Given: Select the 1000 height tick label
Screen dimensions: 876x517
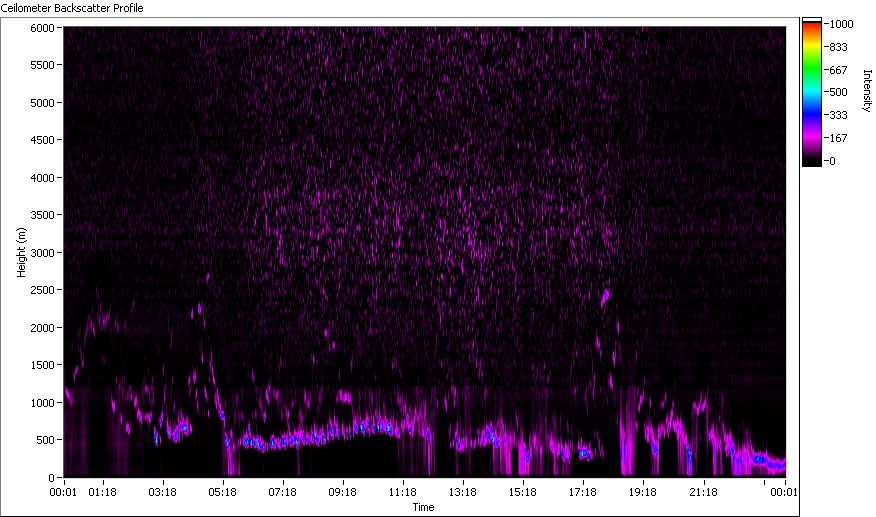Looking at the screenshot, I should [42, 402].
